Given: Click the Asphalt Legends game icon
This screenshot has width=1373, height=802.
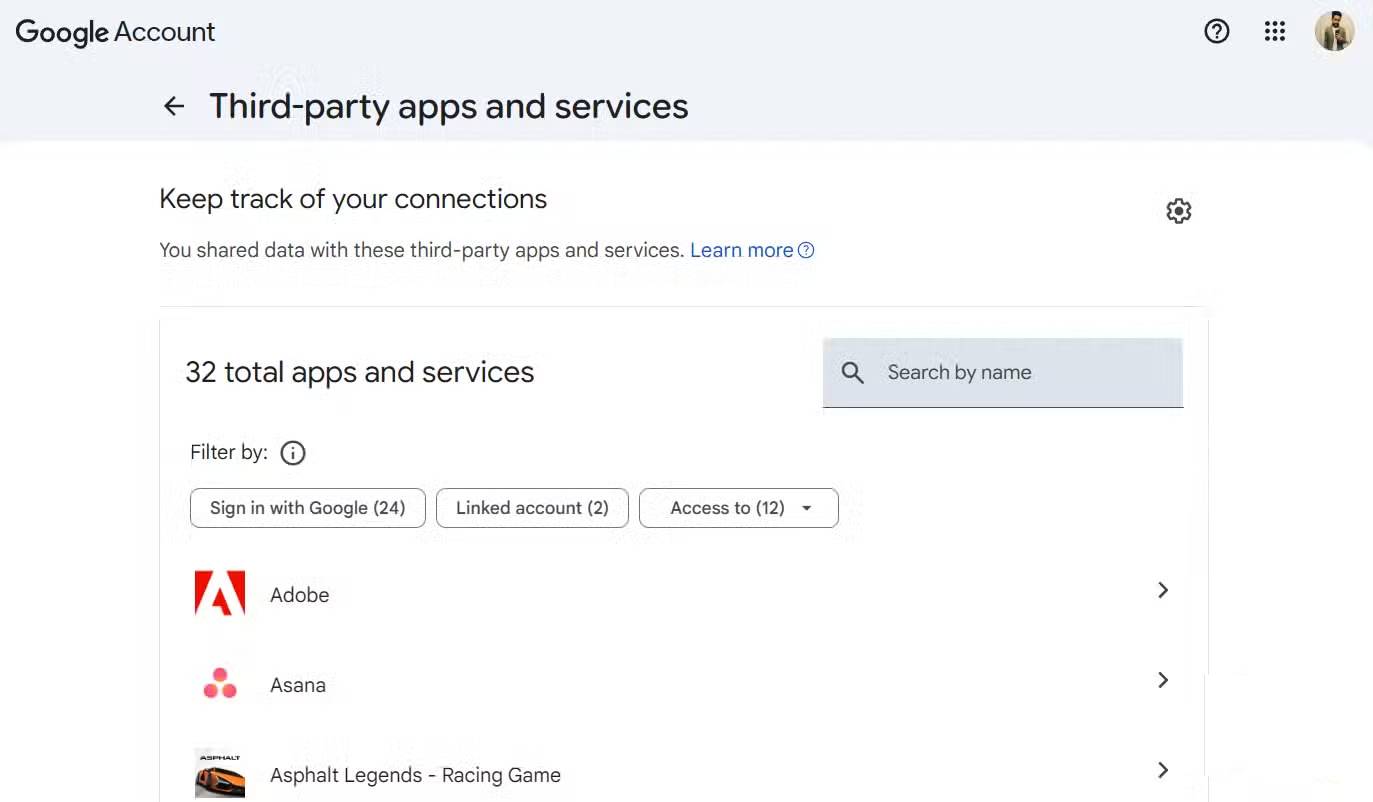Looking at the screenshot, I should point(219,772).
